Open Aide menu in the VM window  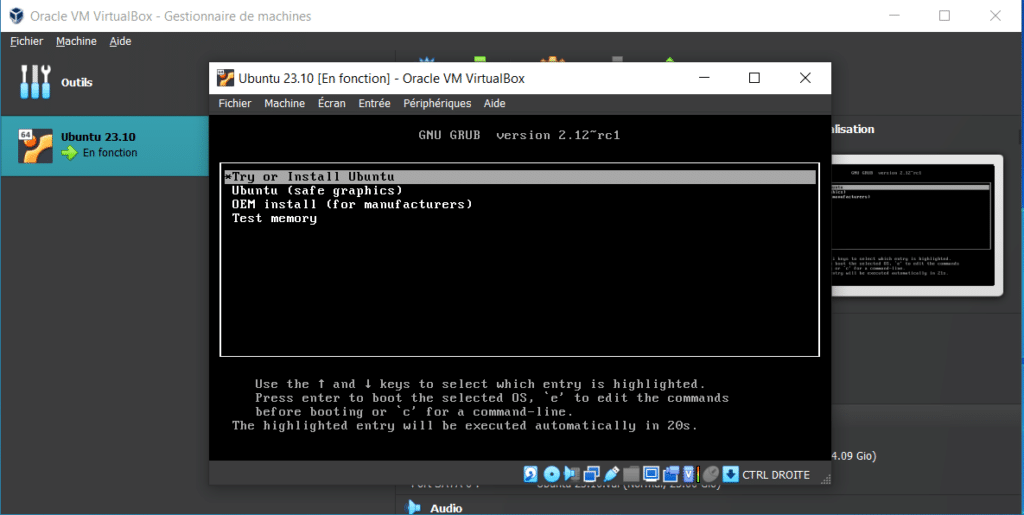[x=494, y=103]
